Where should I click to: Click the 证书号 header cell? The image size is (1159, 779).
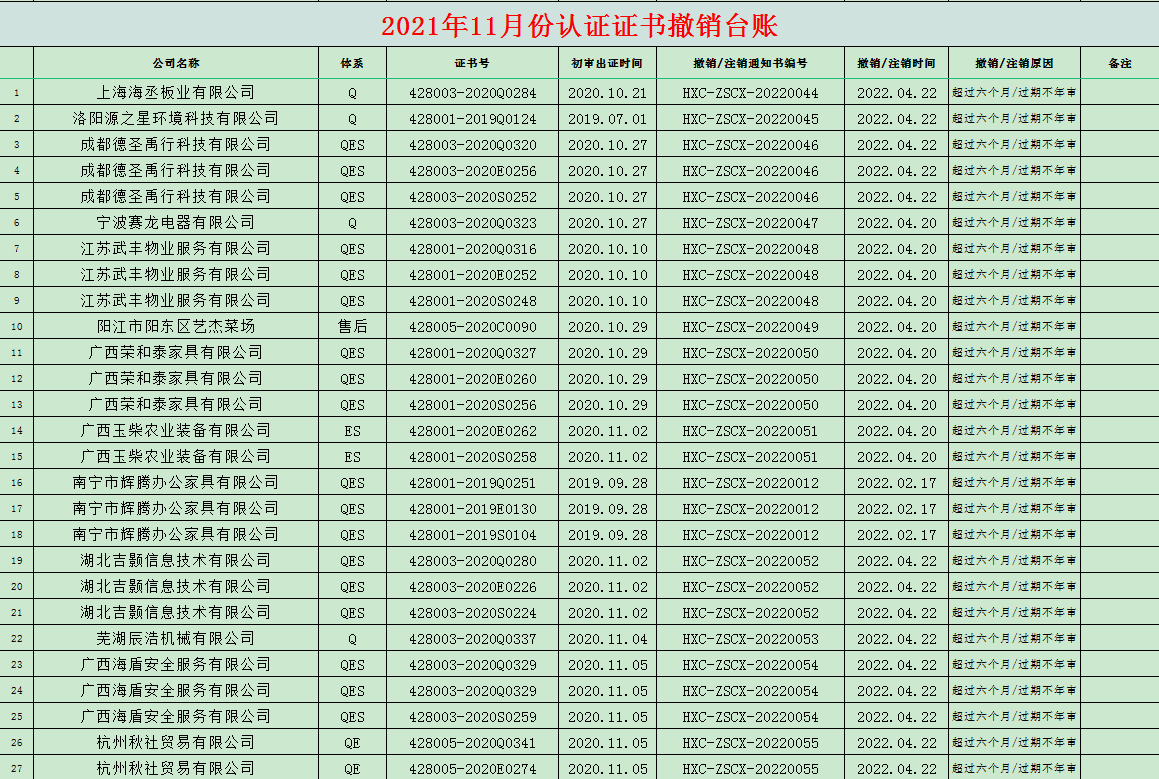(x=472, y=63)
